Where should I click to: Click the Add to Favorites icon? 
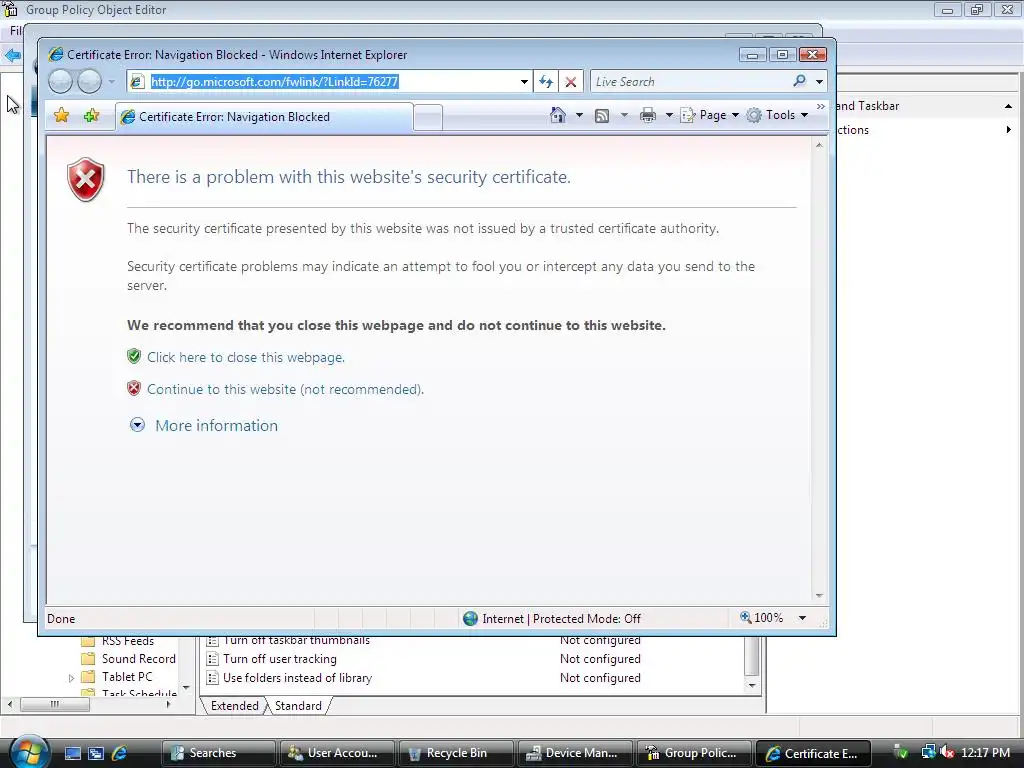coord(91,116)
